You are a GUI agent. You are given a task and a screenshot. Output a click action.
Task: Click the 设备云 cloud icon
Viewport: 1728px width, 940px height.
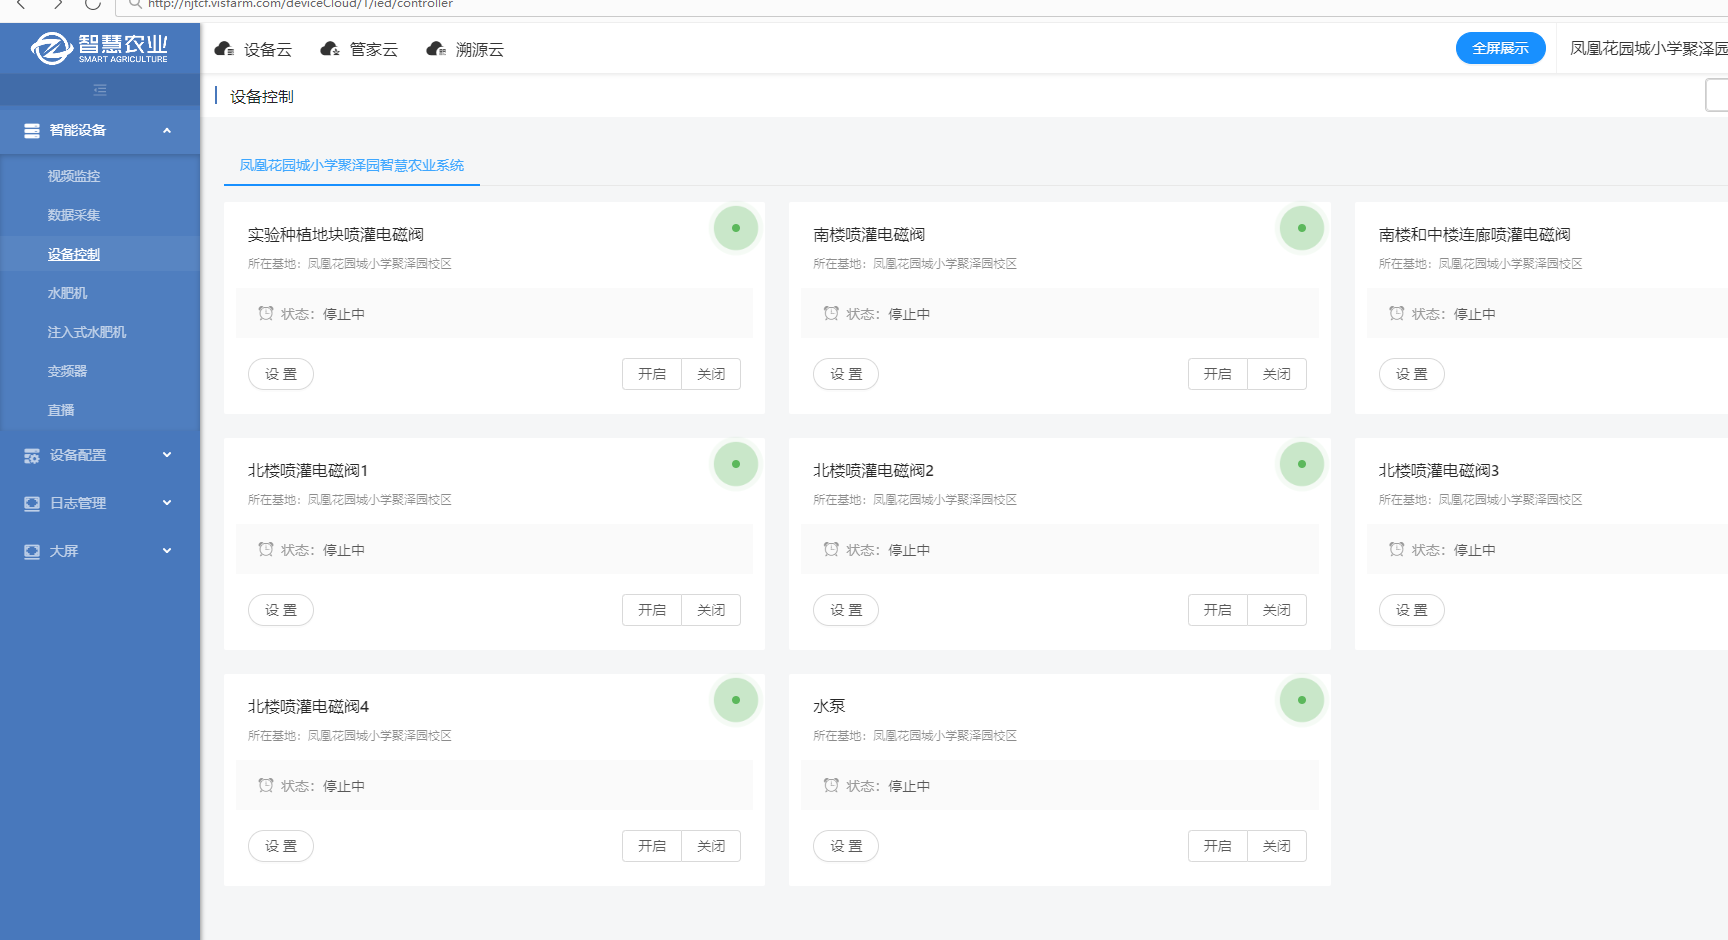[x=224, y=49]
